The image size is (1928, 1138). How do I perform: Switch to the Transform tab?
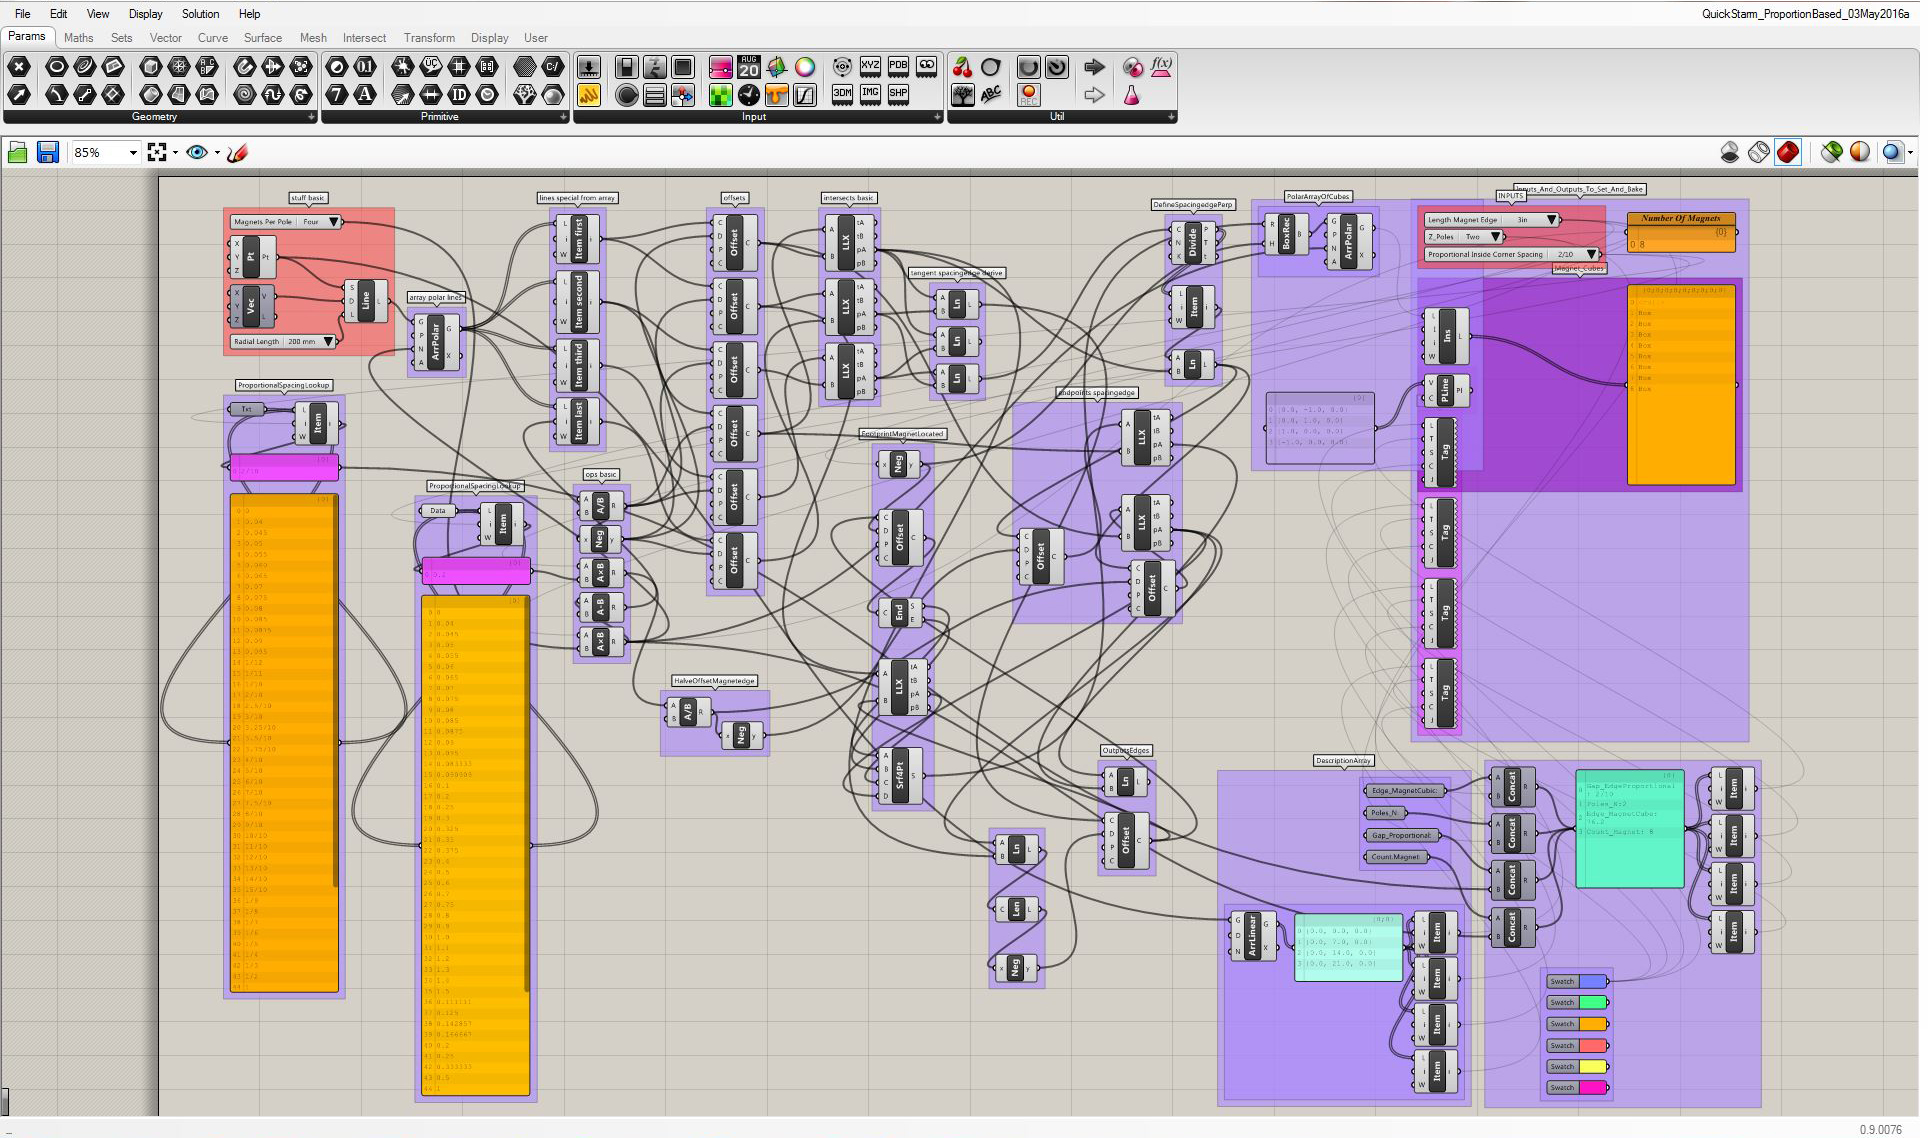tap(429, 38)
